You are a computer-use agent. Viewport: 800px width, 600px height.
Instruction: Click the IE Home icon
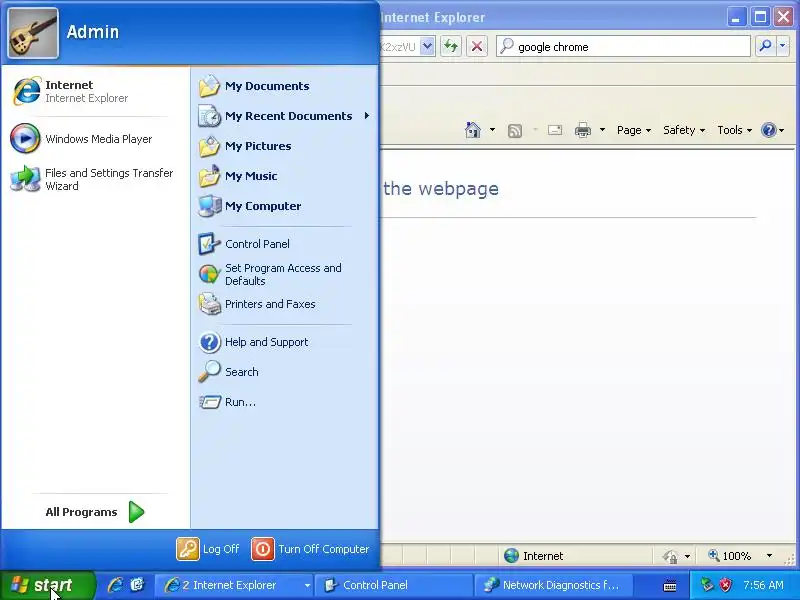coord(473,130)
